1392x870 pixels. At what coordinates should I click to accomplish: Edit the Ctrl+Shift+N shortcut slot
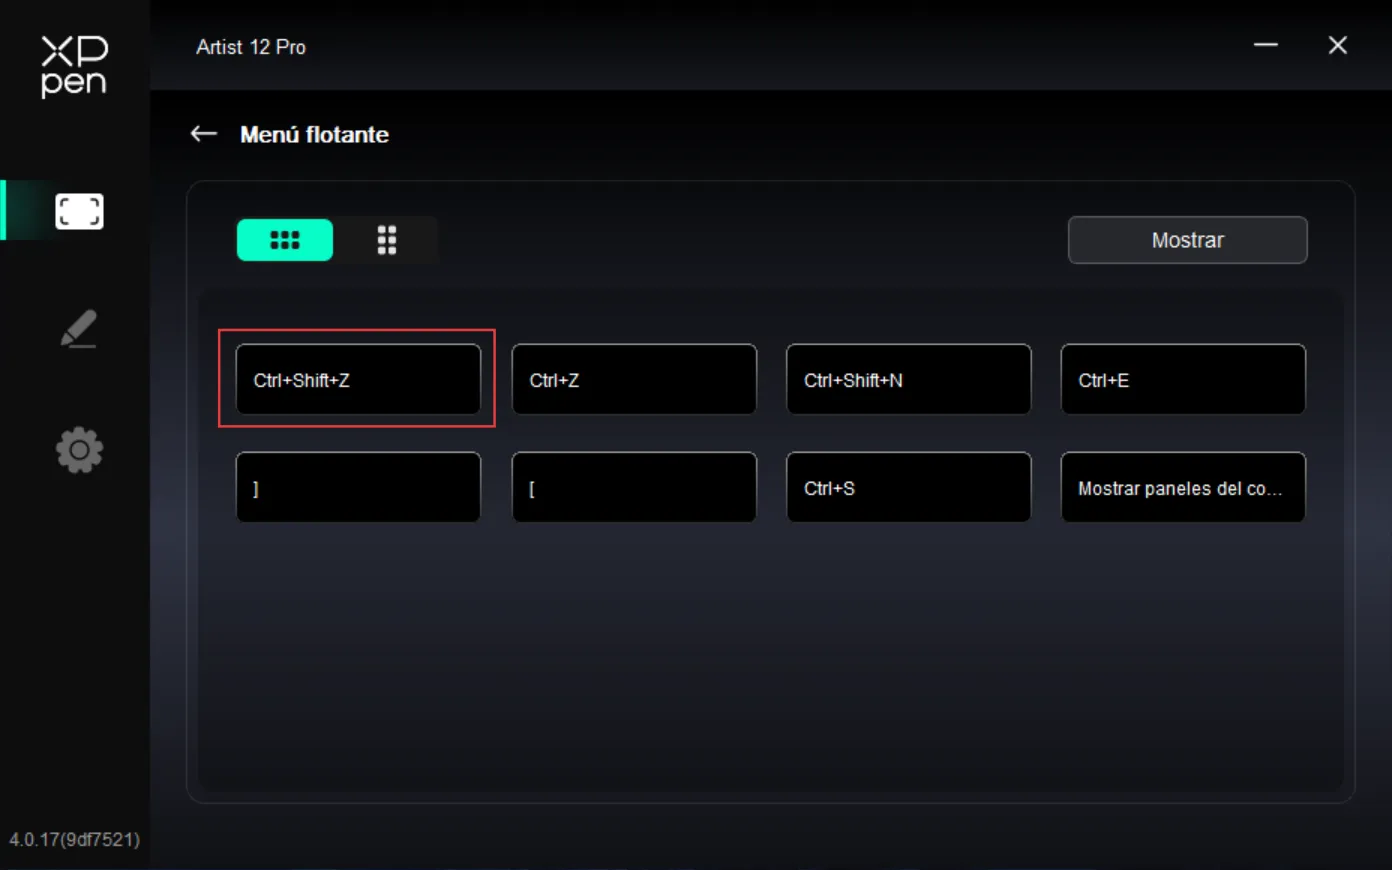point(909,379)
